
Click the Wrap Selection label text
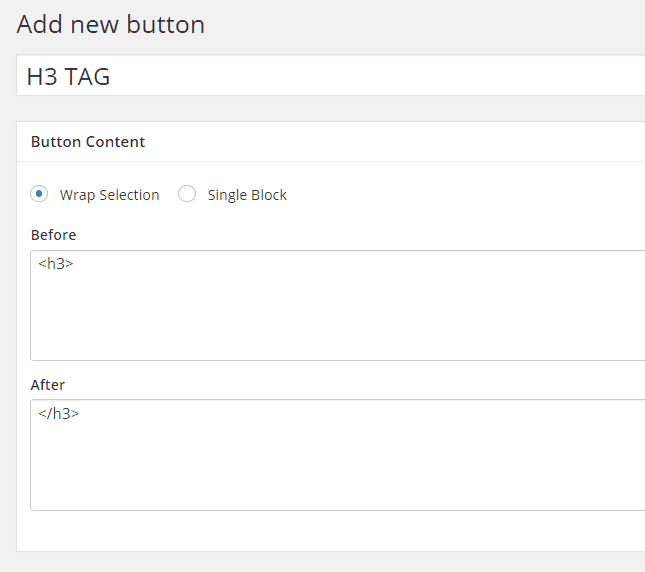[x=109, y=195]
